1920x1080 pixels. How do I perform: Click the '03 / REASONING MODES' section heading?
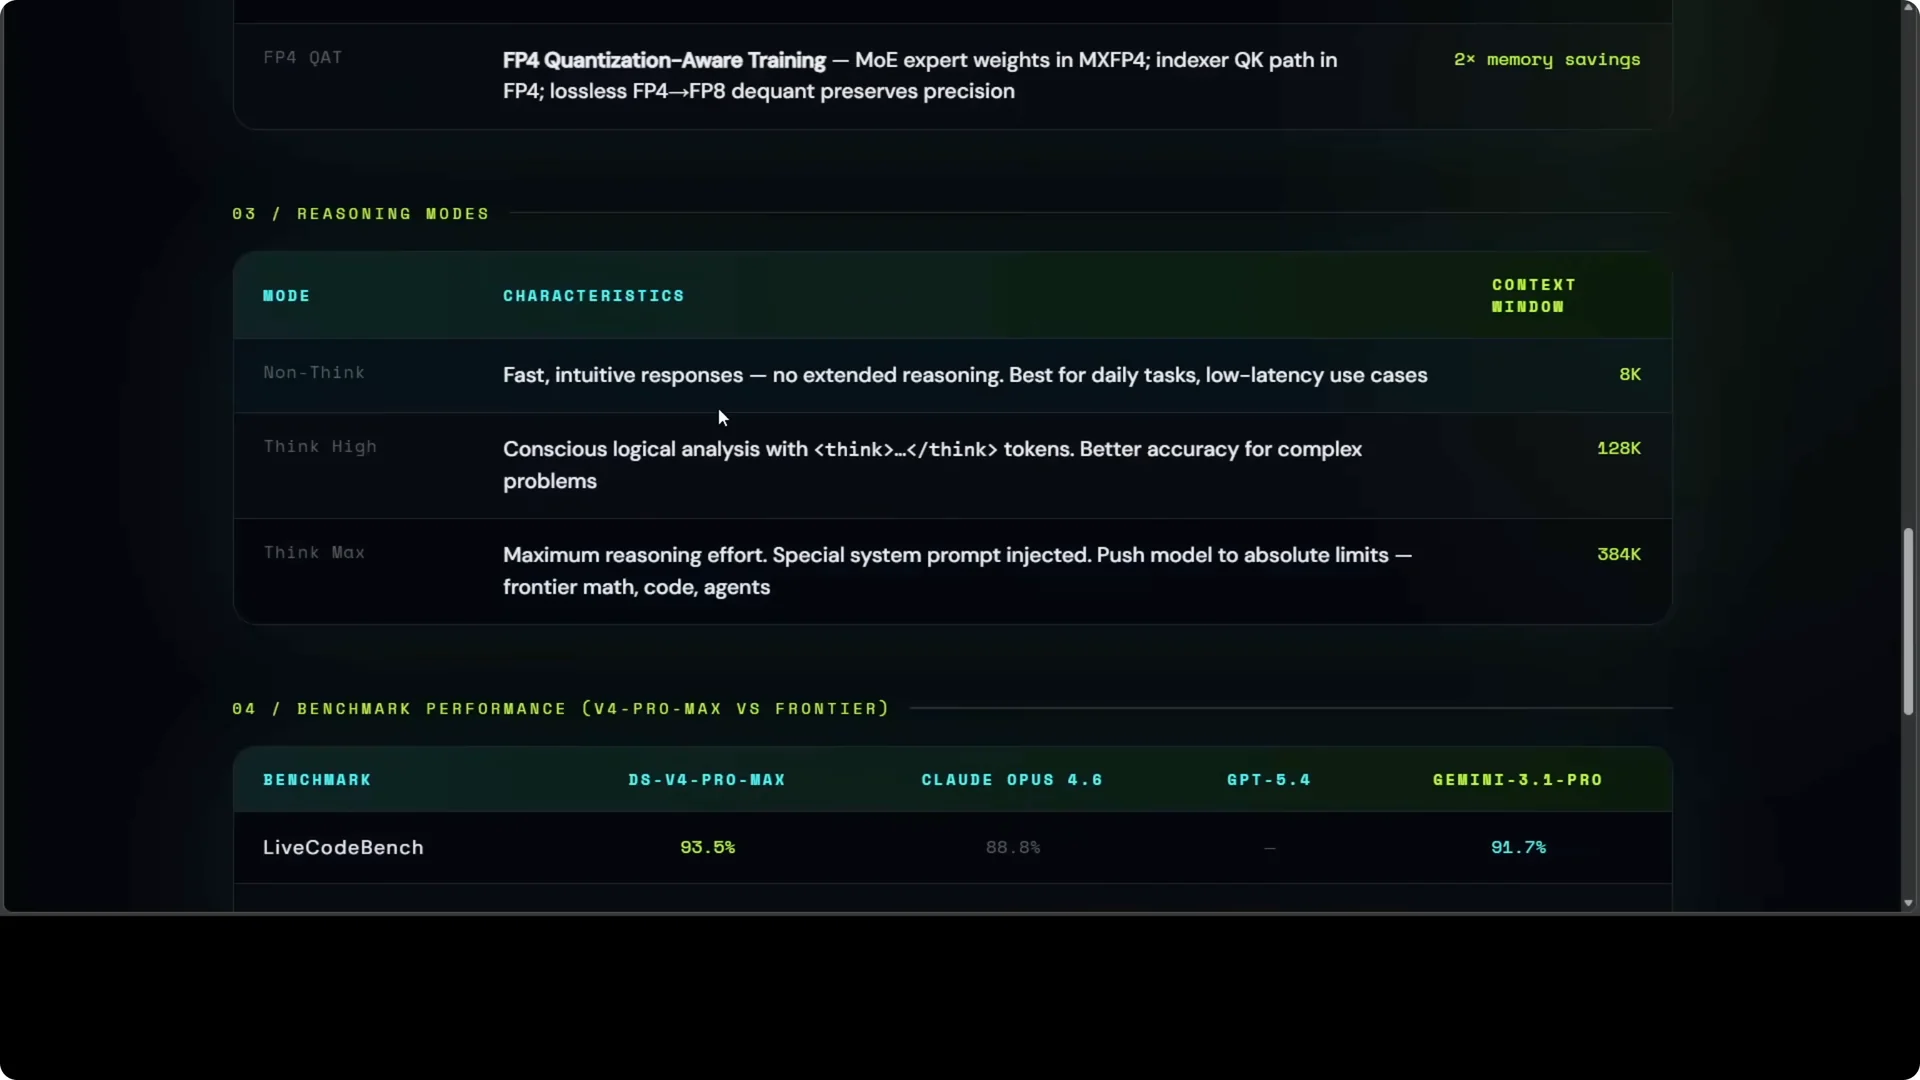click(x=361, y=214)
